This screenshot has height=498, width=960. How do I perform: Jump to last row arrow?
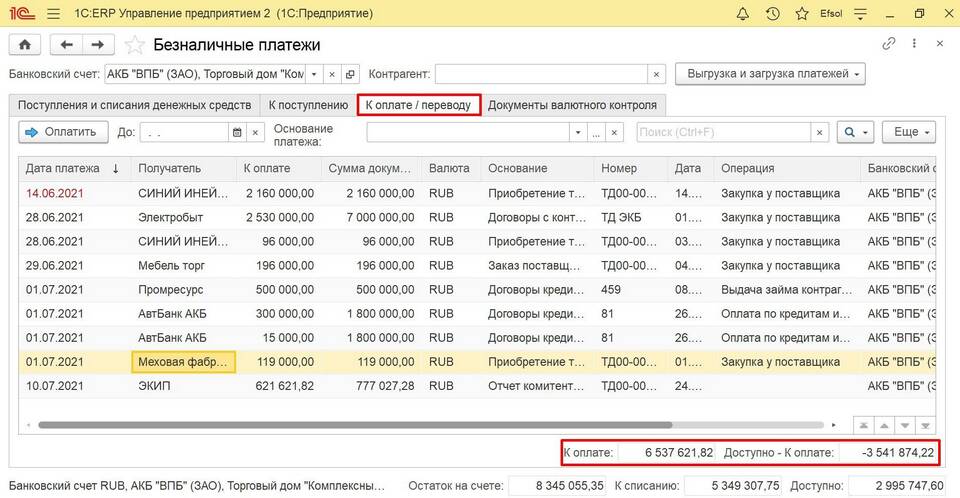pyautogui.click(x=926, y=425)
